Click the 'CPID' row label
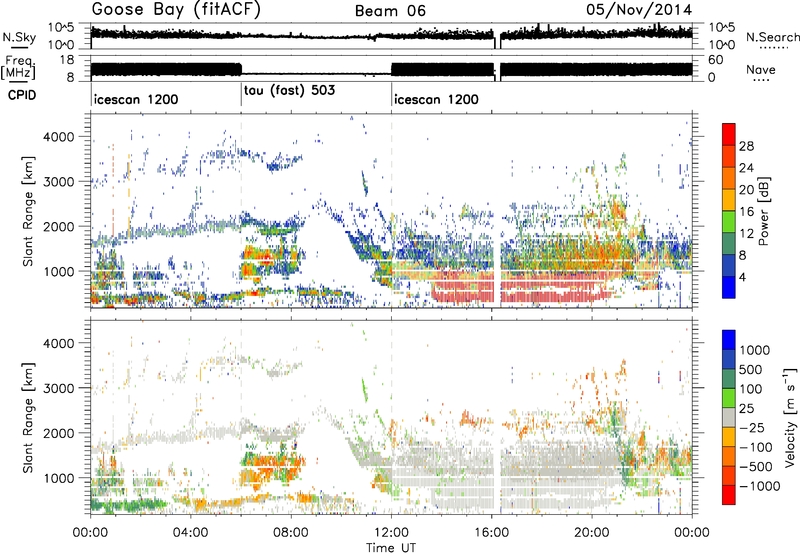 (x=22, y=95)
